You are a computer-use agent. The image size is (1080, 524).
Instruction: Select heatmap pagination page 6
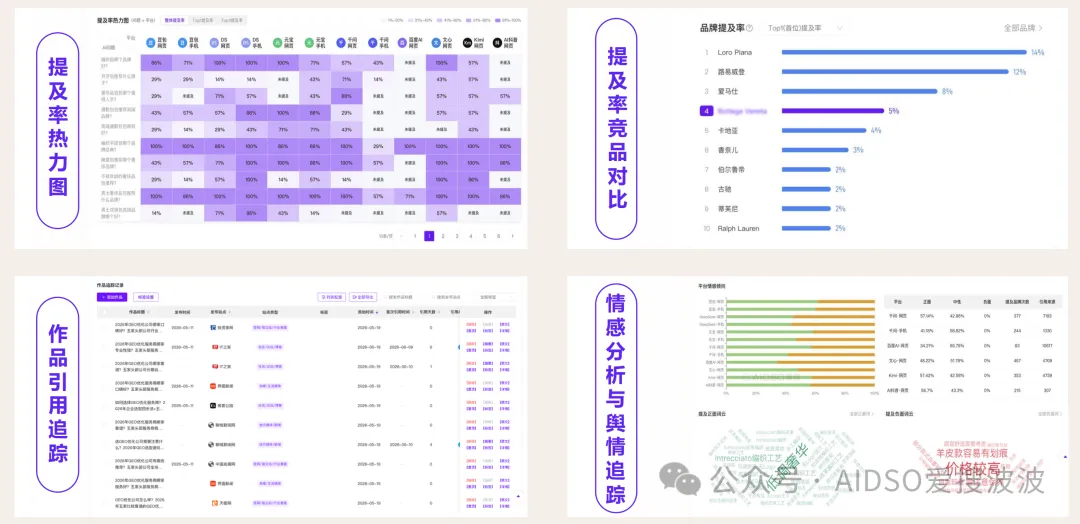[x=498, y=236]
